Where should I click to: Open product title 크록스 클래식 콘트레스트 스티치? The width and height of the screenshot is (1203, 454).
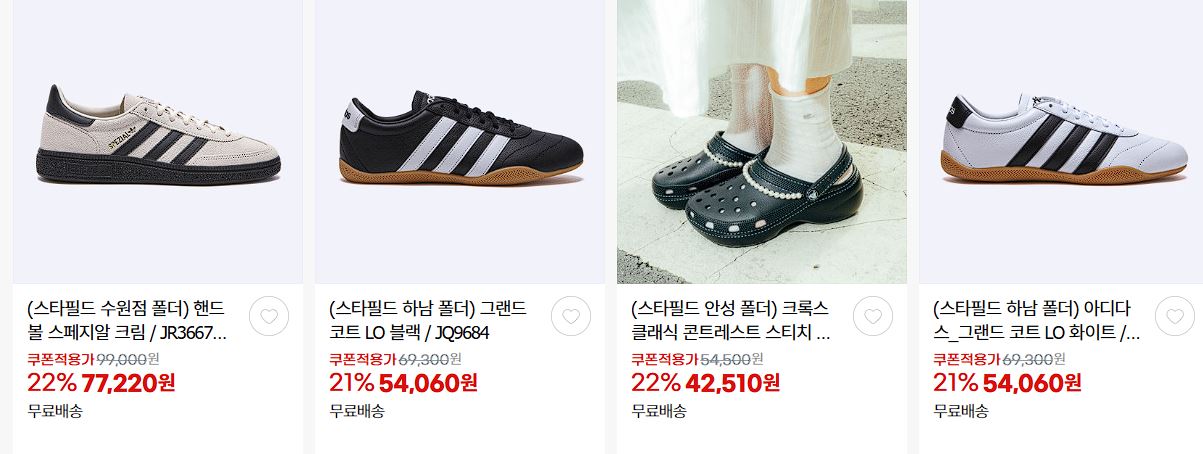click(731, 320)
